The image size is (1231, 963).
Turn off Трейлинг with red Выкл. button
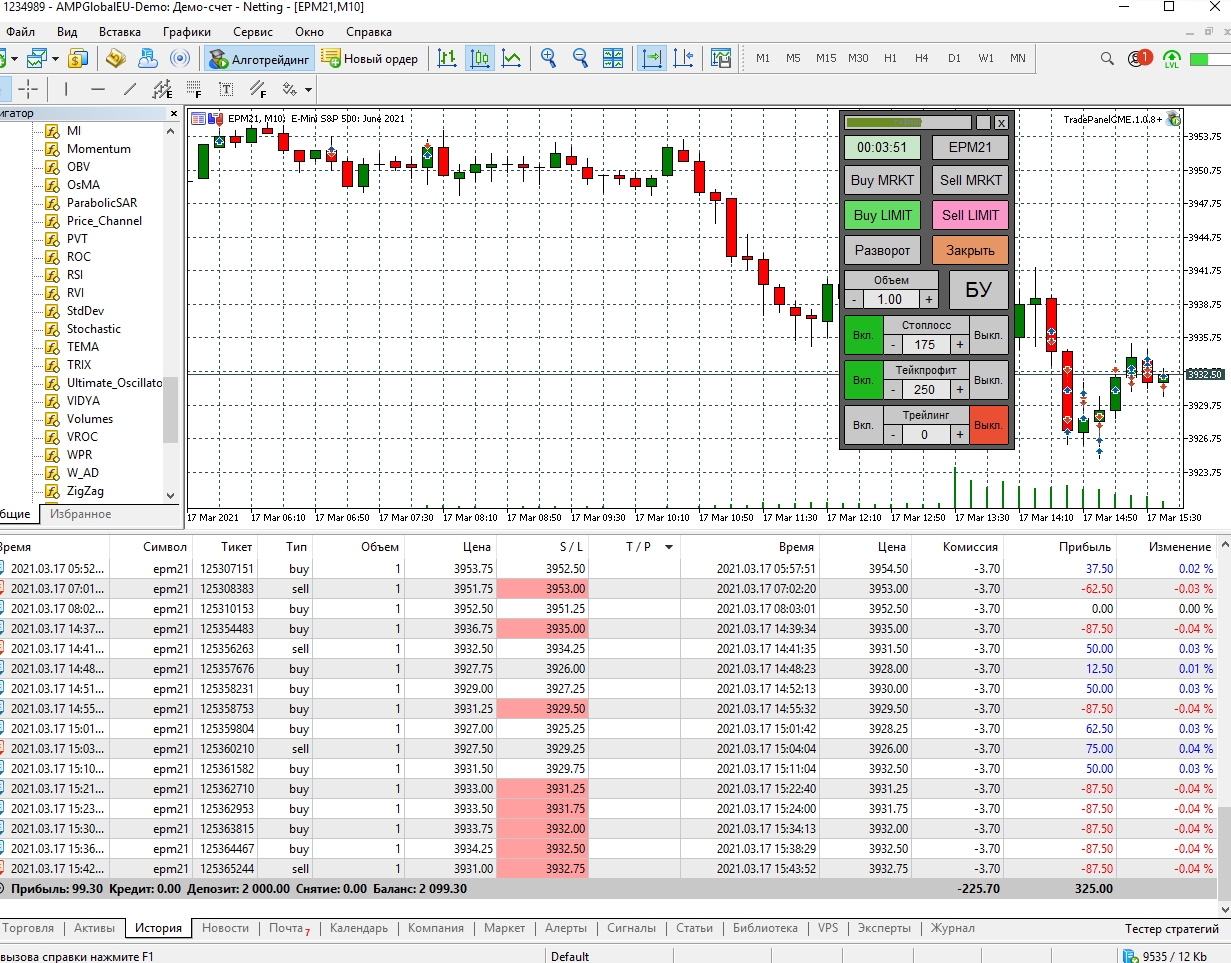pos(988,425)
